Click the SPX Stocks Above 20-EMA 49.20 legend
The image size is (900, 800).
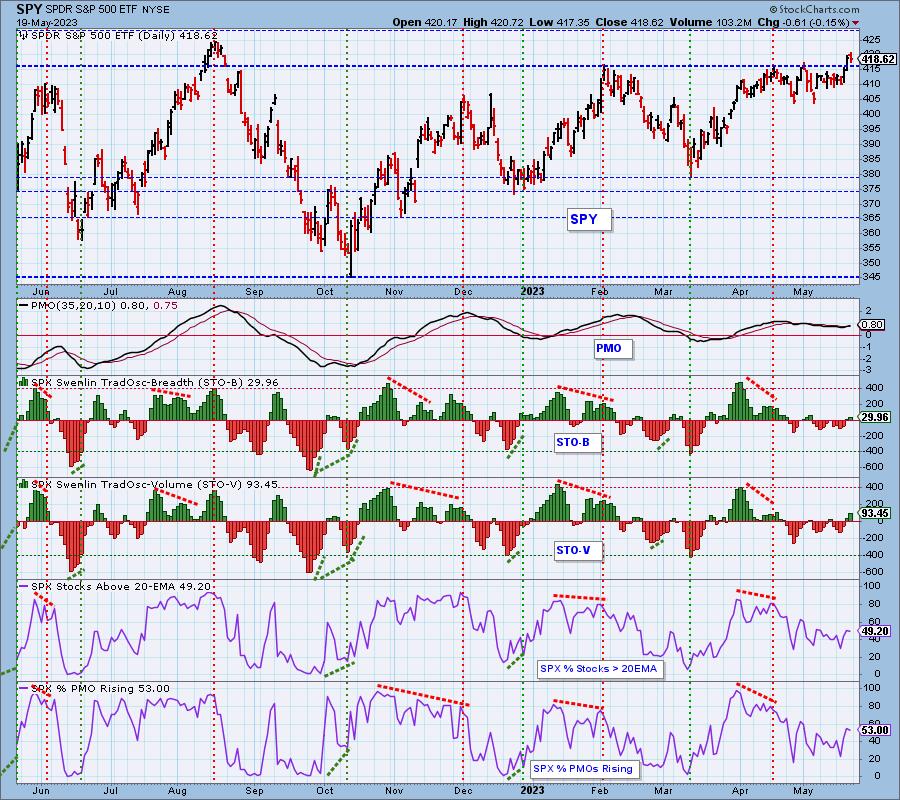[x=121, y=586]
